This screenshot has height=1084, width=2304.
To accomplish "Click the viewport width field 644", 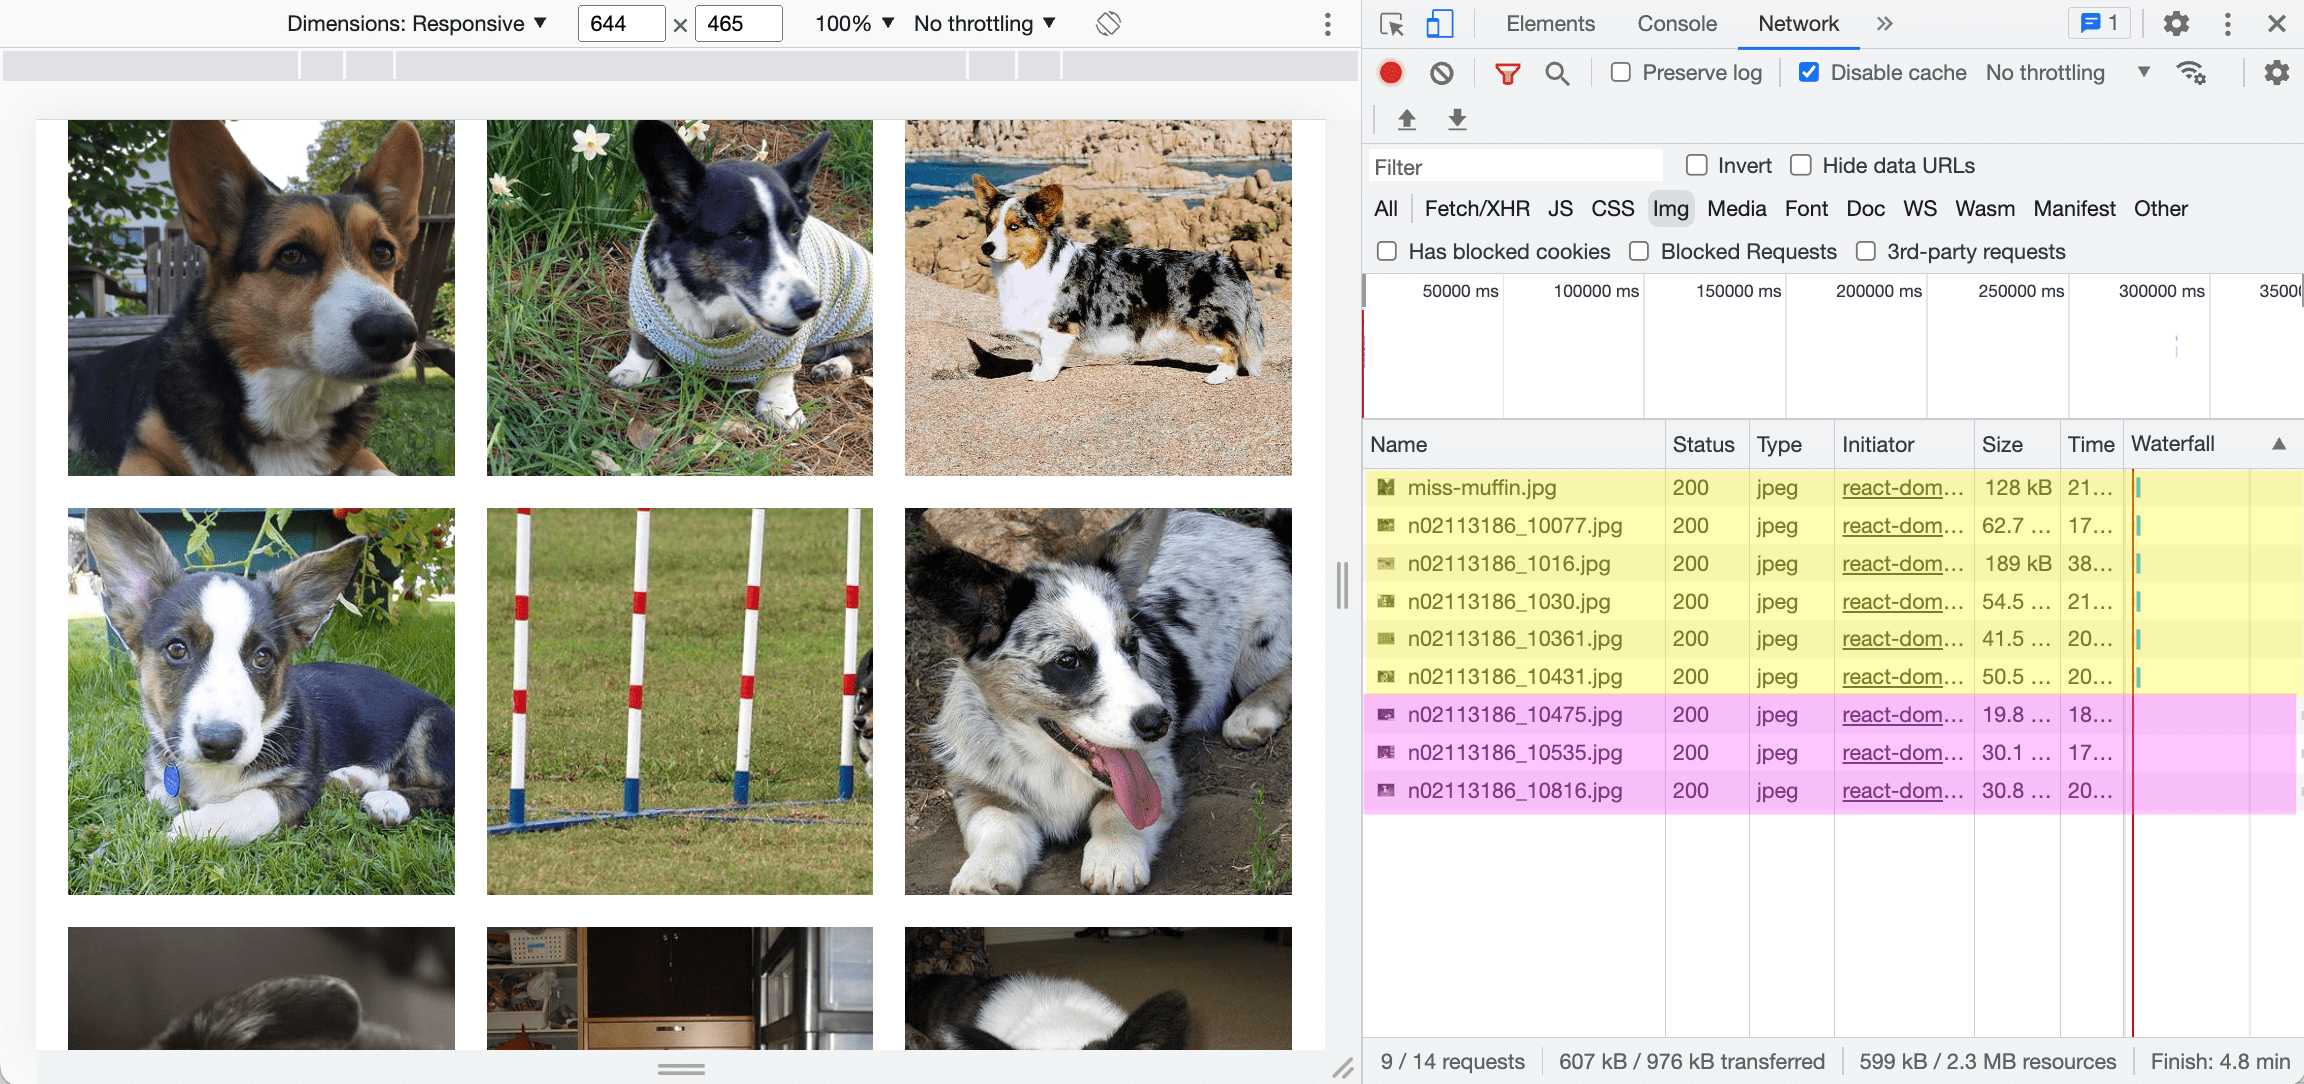I will [621, 24].
